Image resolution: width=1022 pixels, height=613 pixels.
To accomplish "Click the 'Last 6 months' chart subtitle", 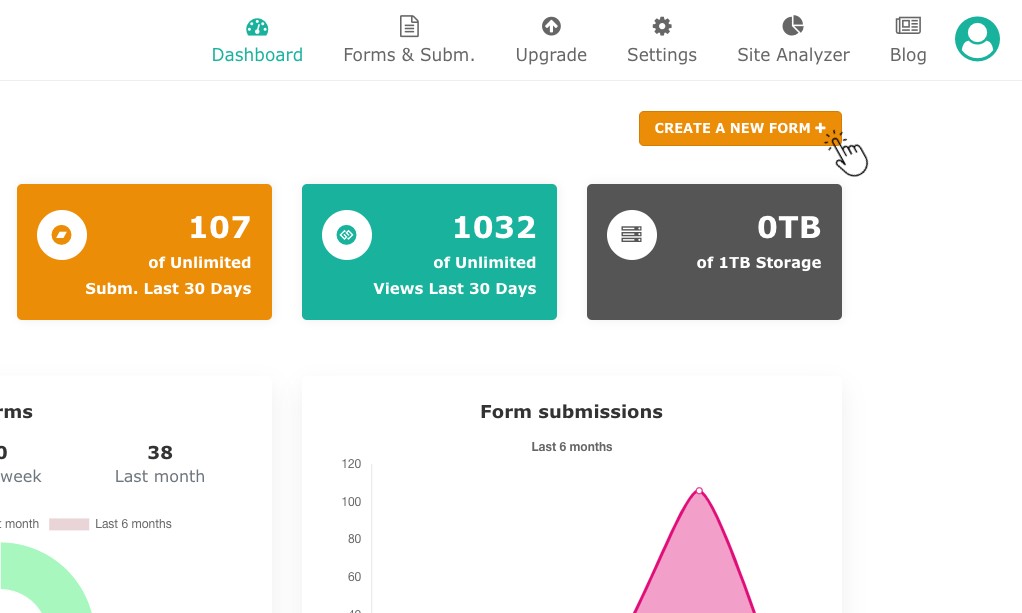I will [572, 447].
